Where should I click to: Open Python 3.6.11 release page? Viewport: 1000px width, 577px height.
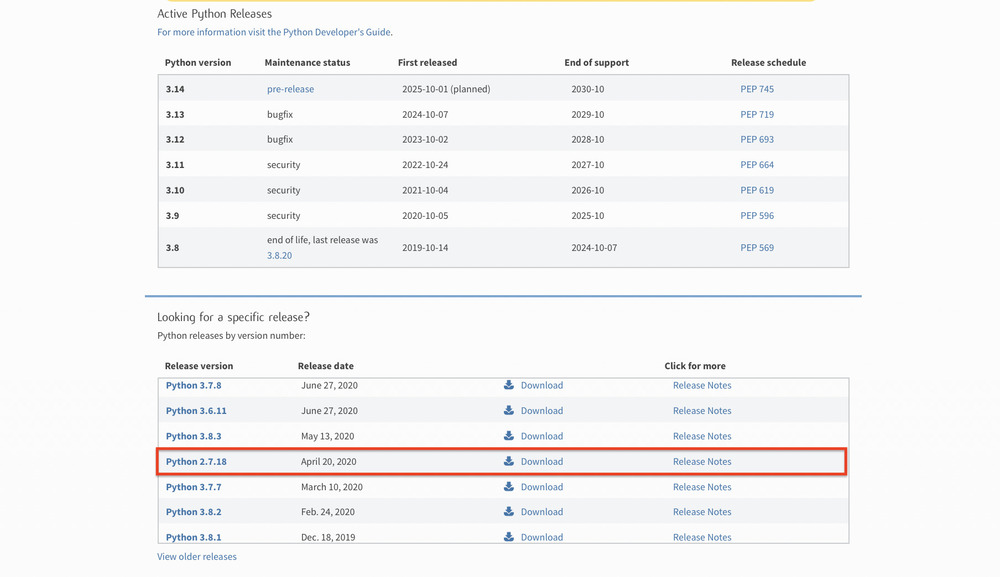coord(196,411)
